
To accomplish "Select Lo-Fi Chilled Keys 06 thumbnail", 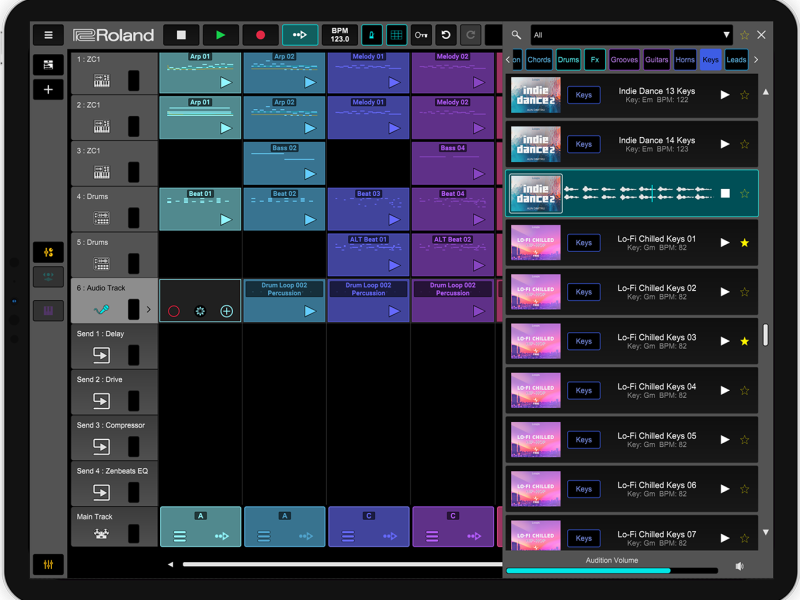I will 536,489.
